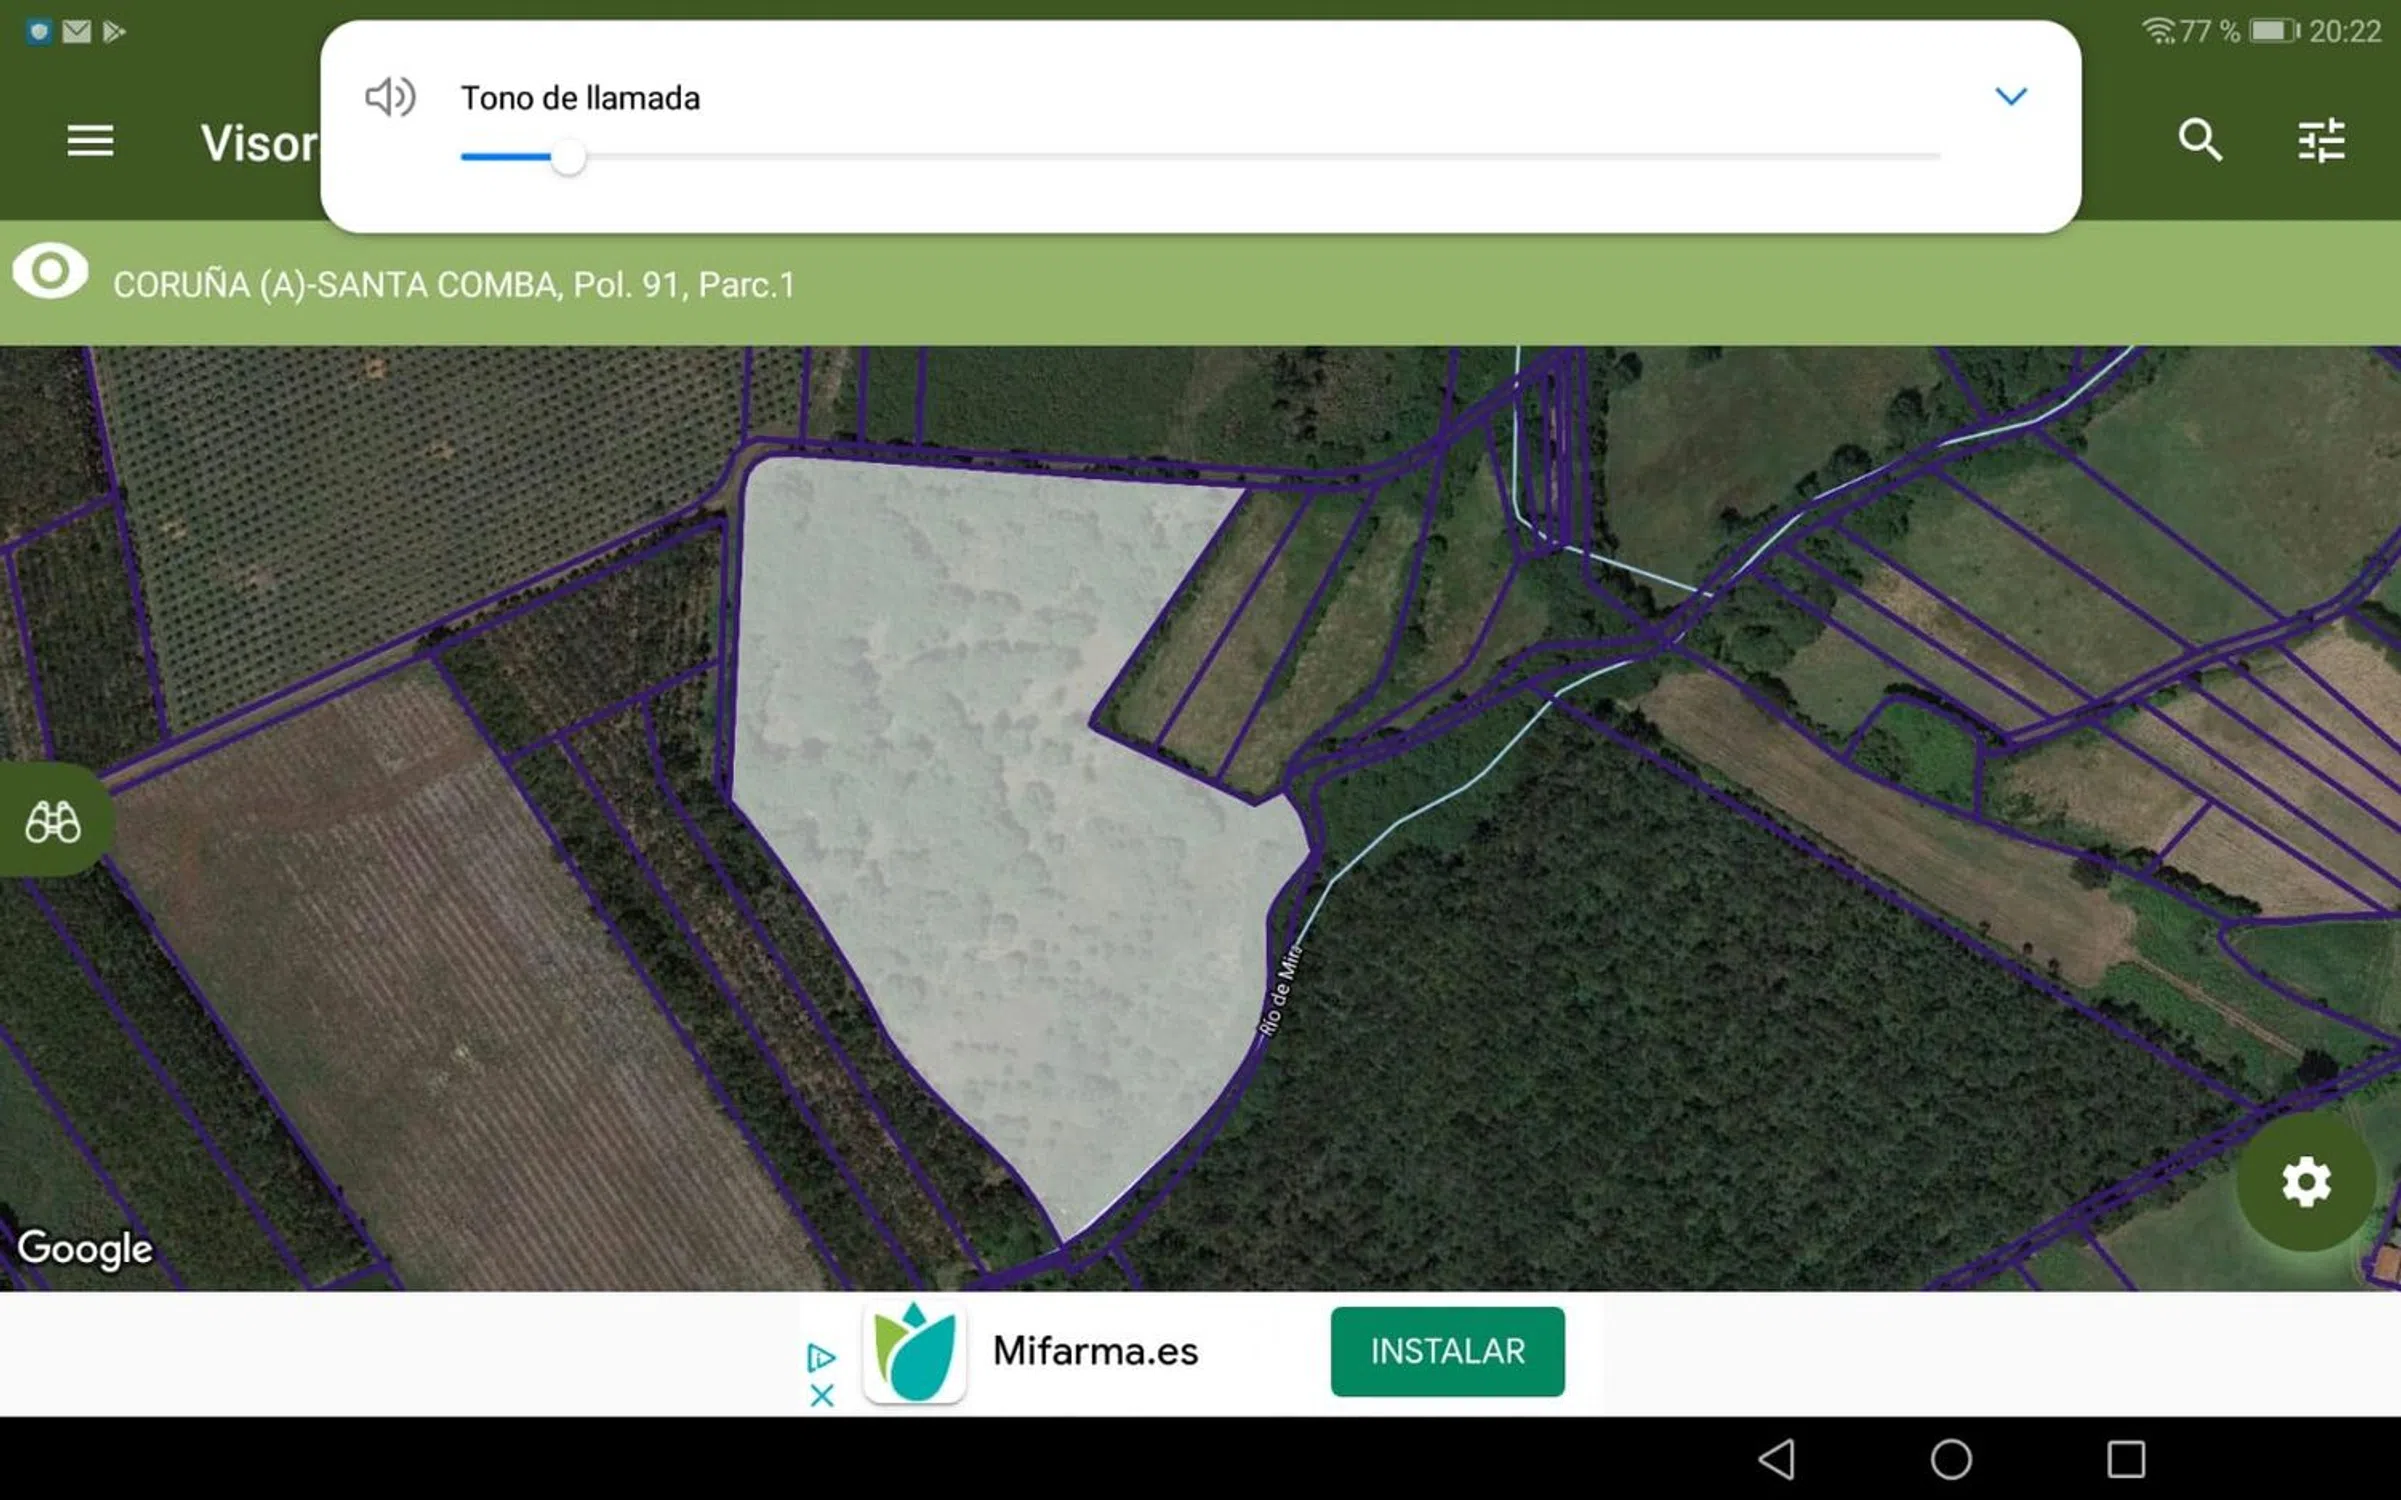Open Android recent apps square
The width and height of the screenshot is (2401, 1500).
tap(2126, 1459)
